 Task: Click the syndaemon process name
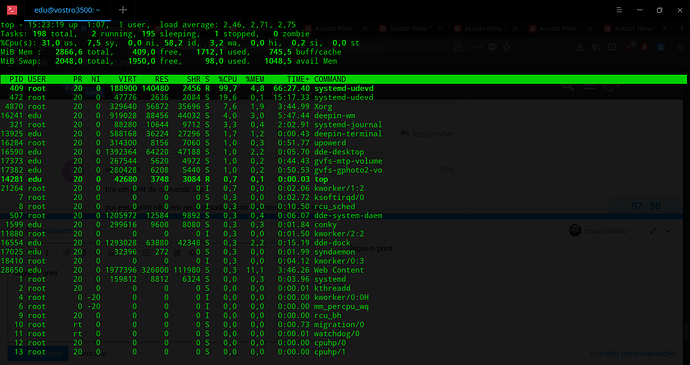click(334, 252)
